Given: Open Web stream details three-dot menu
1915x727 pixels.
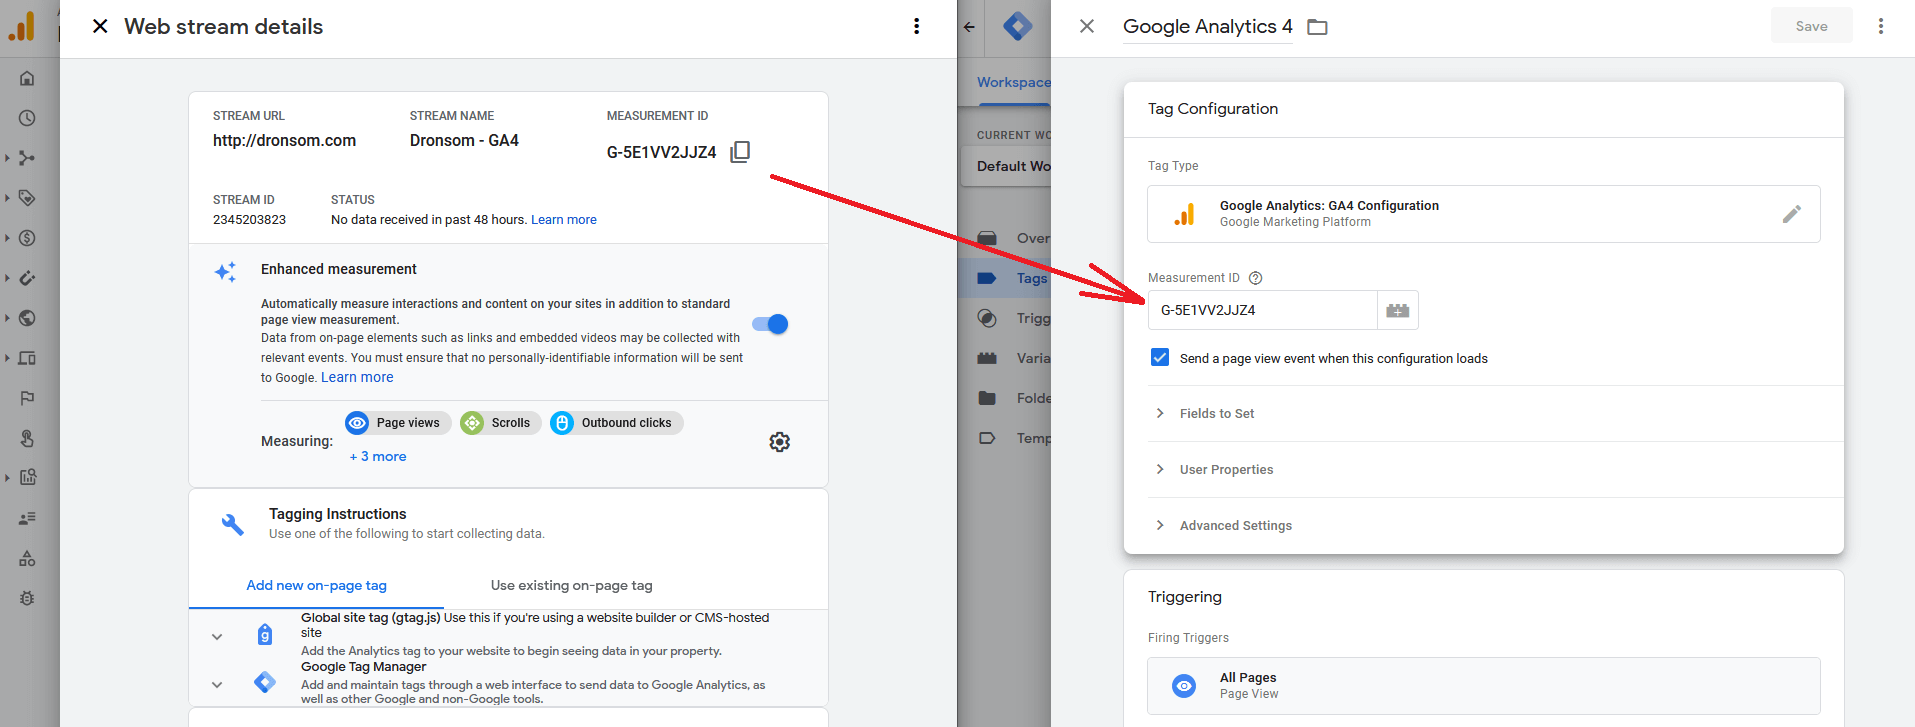Looking at the screenshot, I should pyautogui.click(x=916, y=26).
